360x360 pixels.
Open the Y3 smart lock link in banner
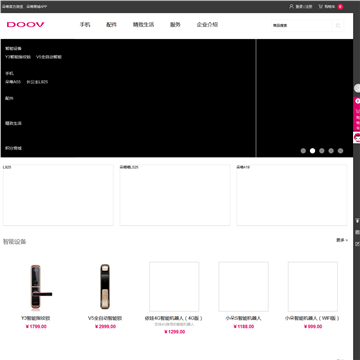click(x=18, y=57)
